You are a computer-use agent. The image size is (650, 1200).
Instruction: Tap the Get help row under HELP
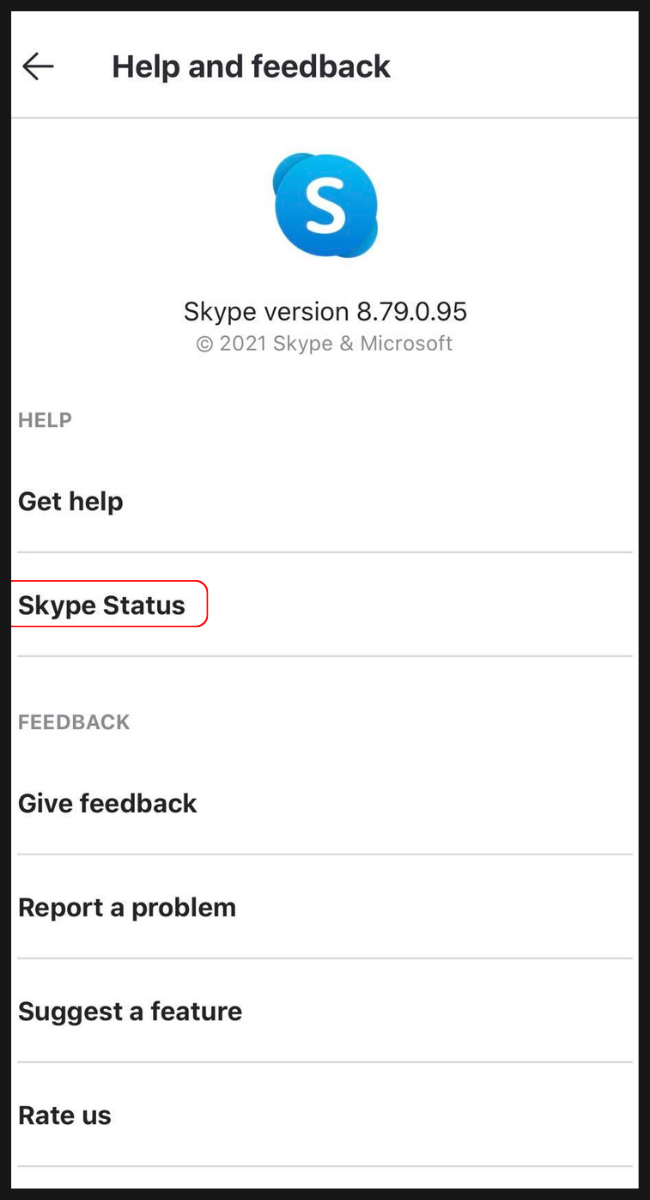point(70,501)
